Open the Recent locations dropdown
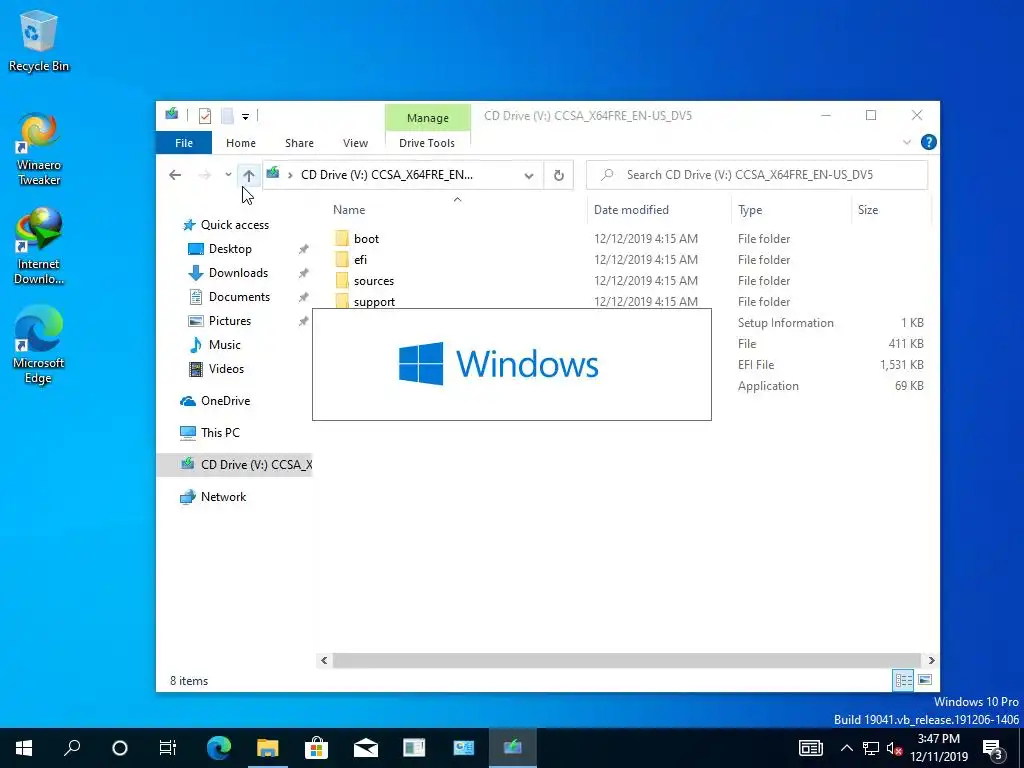The width and height of the screenshot is (1024, 768). 228,175
